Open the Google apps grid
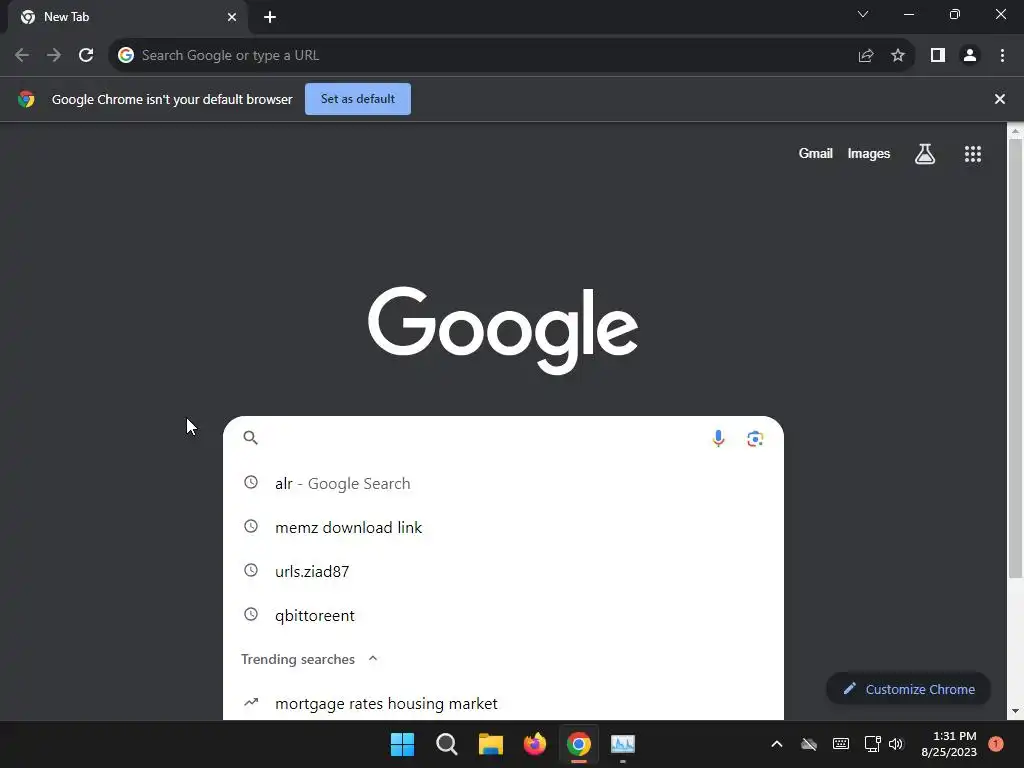Image resolution: width=1024 pixels, height=768 pixels. coord(972,153)
